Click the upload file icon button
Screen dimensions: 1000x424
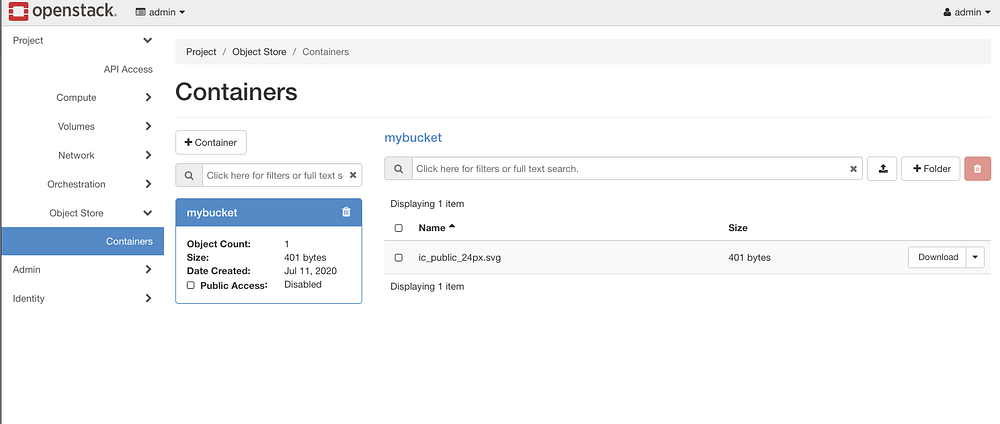click(882, 169)
